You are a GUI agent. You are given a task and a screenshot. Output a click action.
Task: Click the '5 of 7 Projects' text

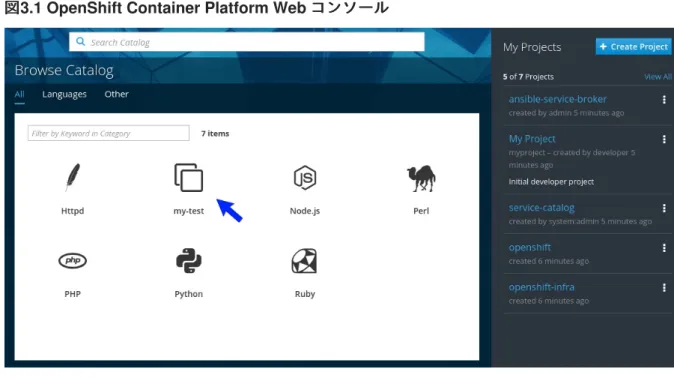[528, 77]
